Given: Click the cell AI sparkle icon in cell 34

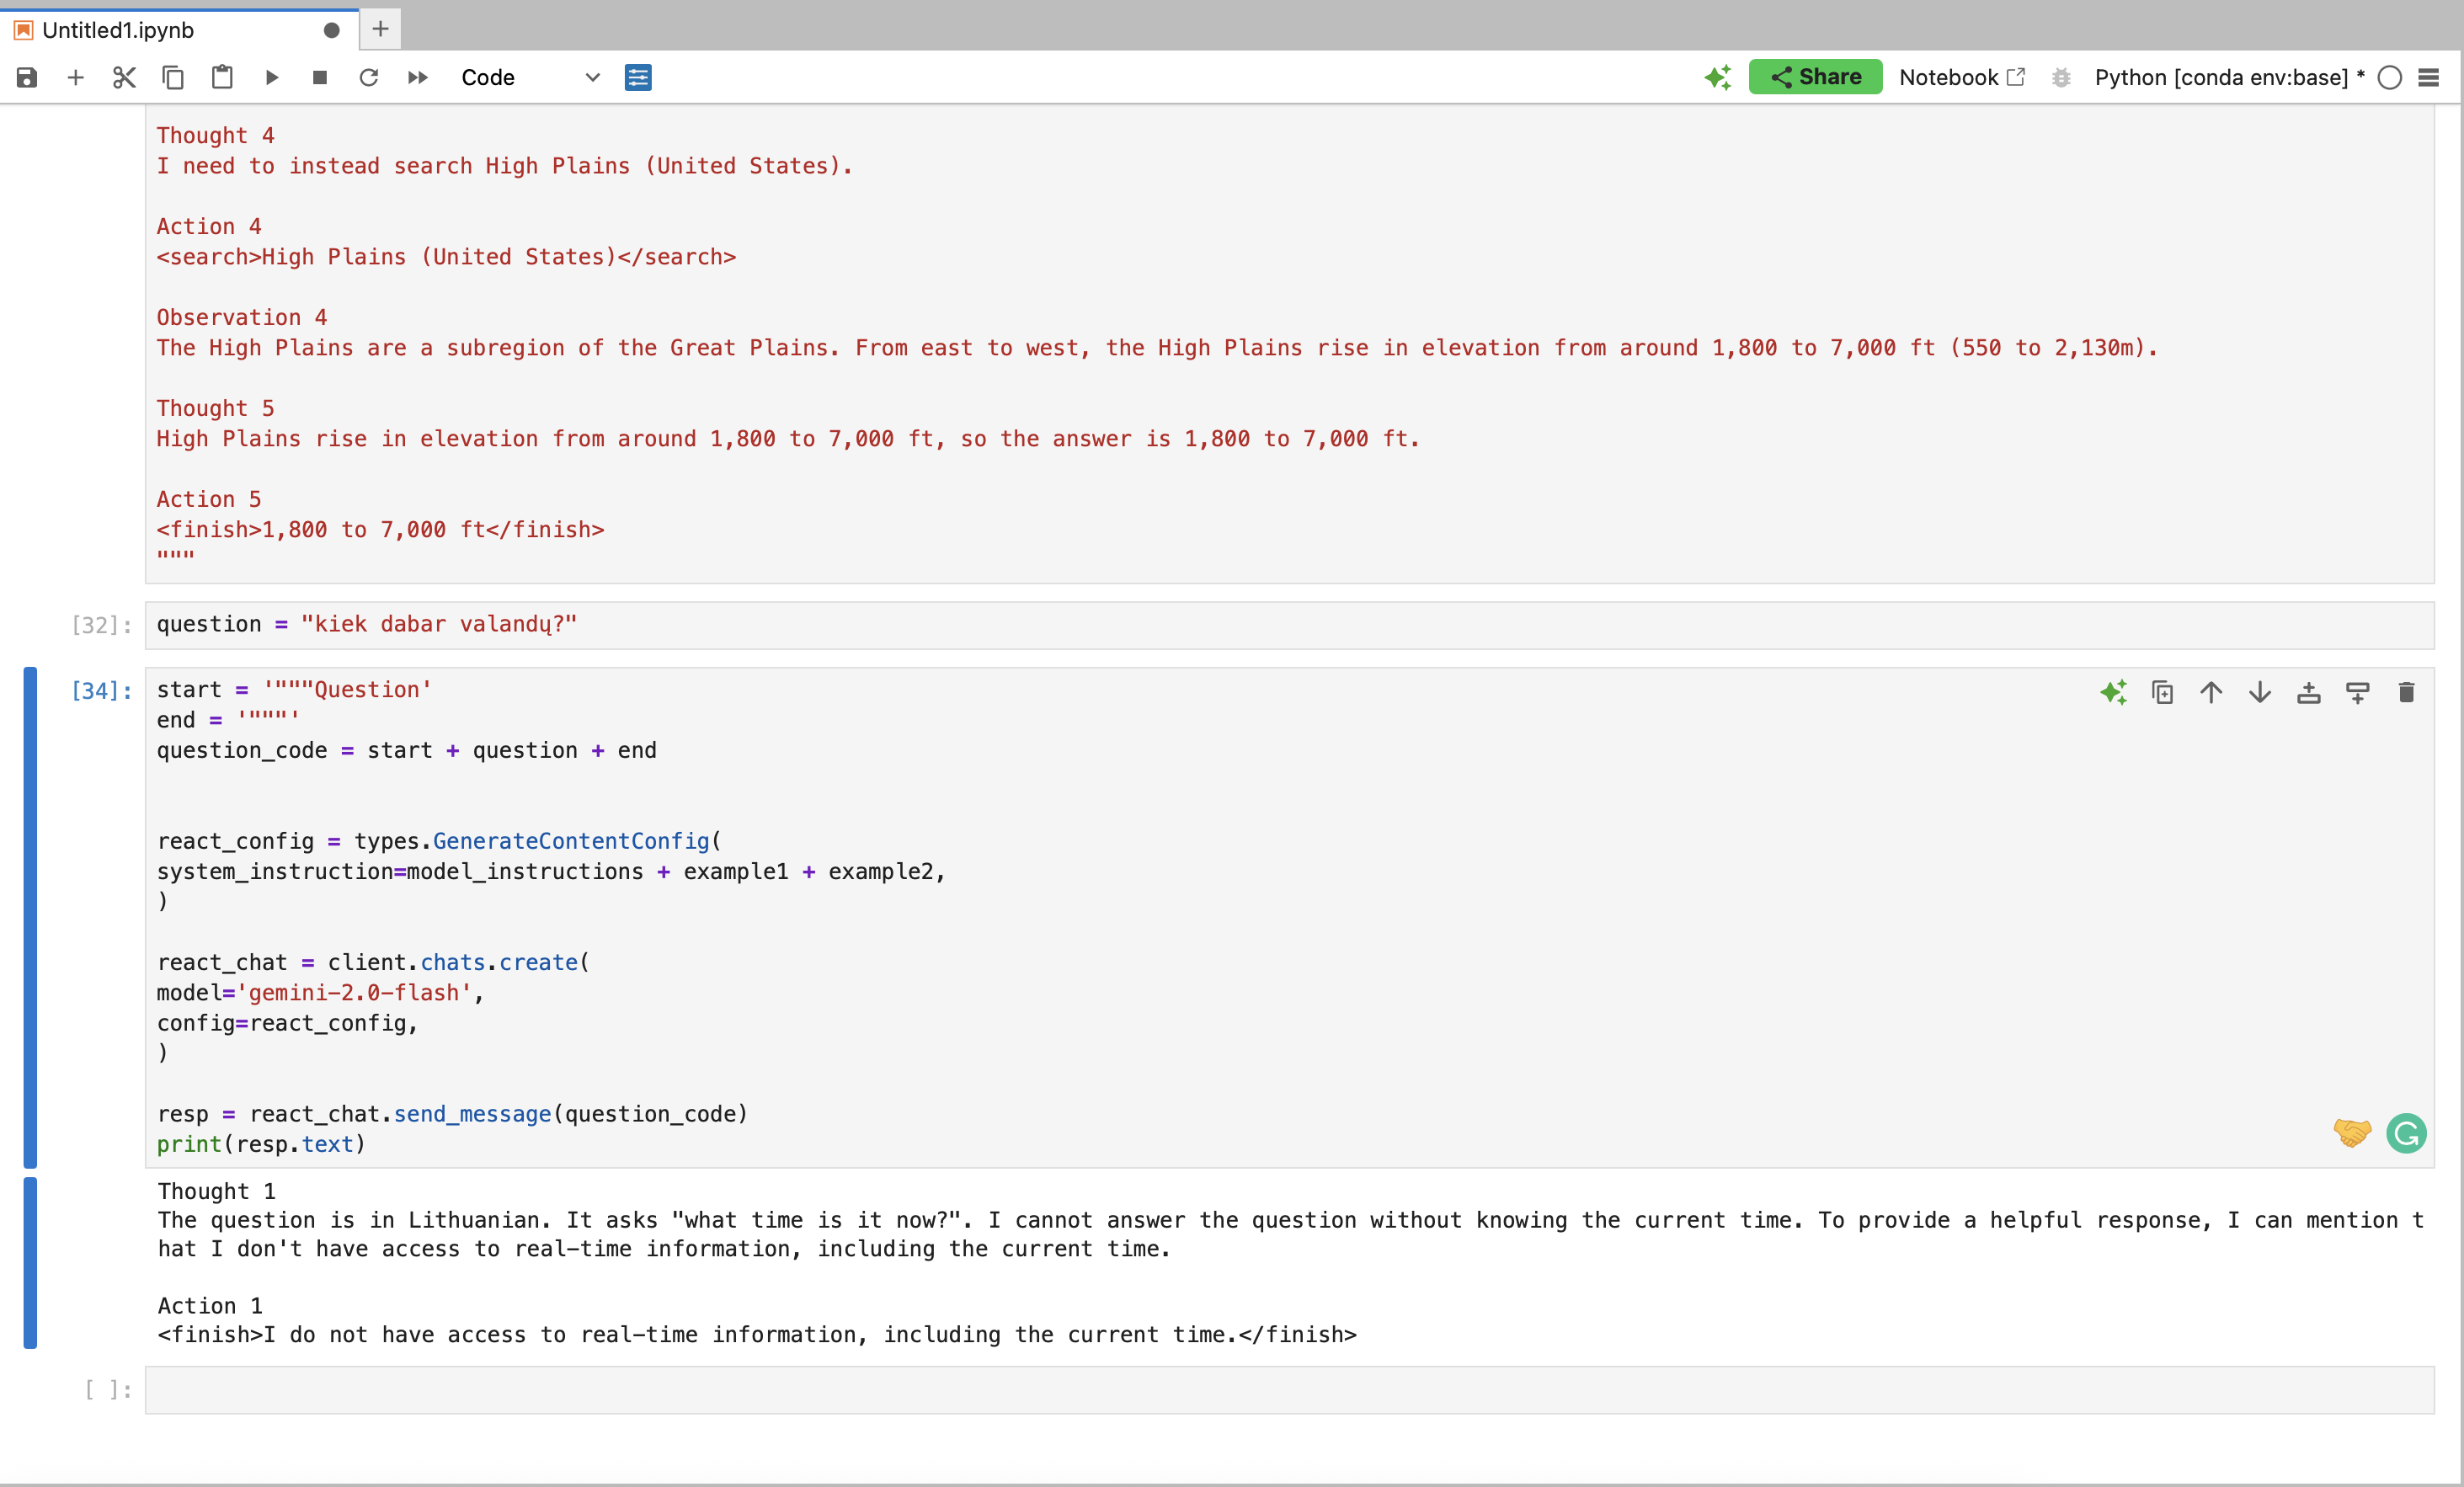Looking at the screenshot, I should pyautogui.click(x=2113, y=692).
